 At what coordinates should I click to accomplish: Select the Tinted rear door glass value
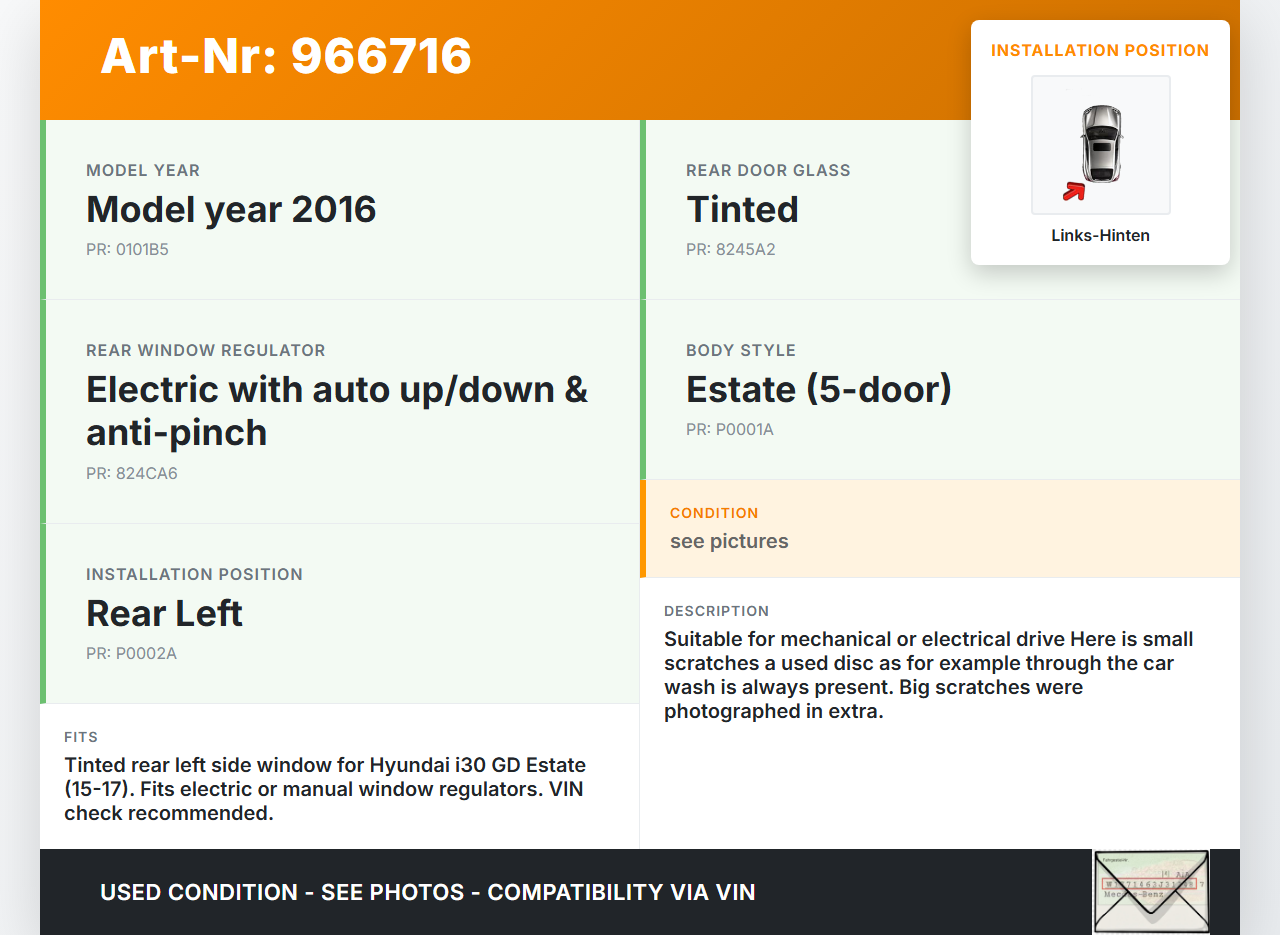click(742, 209)
